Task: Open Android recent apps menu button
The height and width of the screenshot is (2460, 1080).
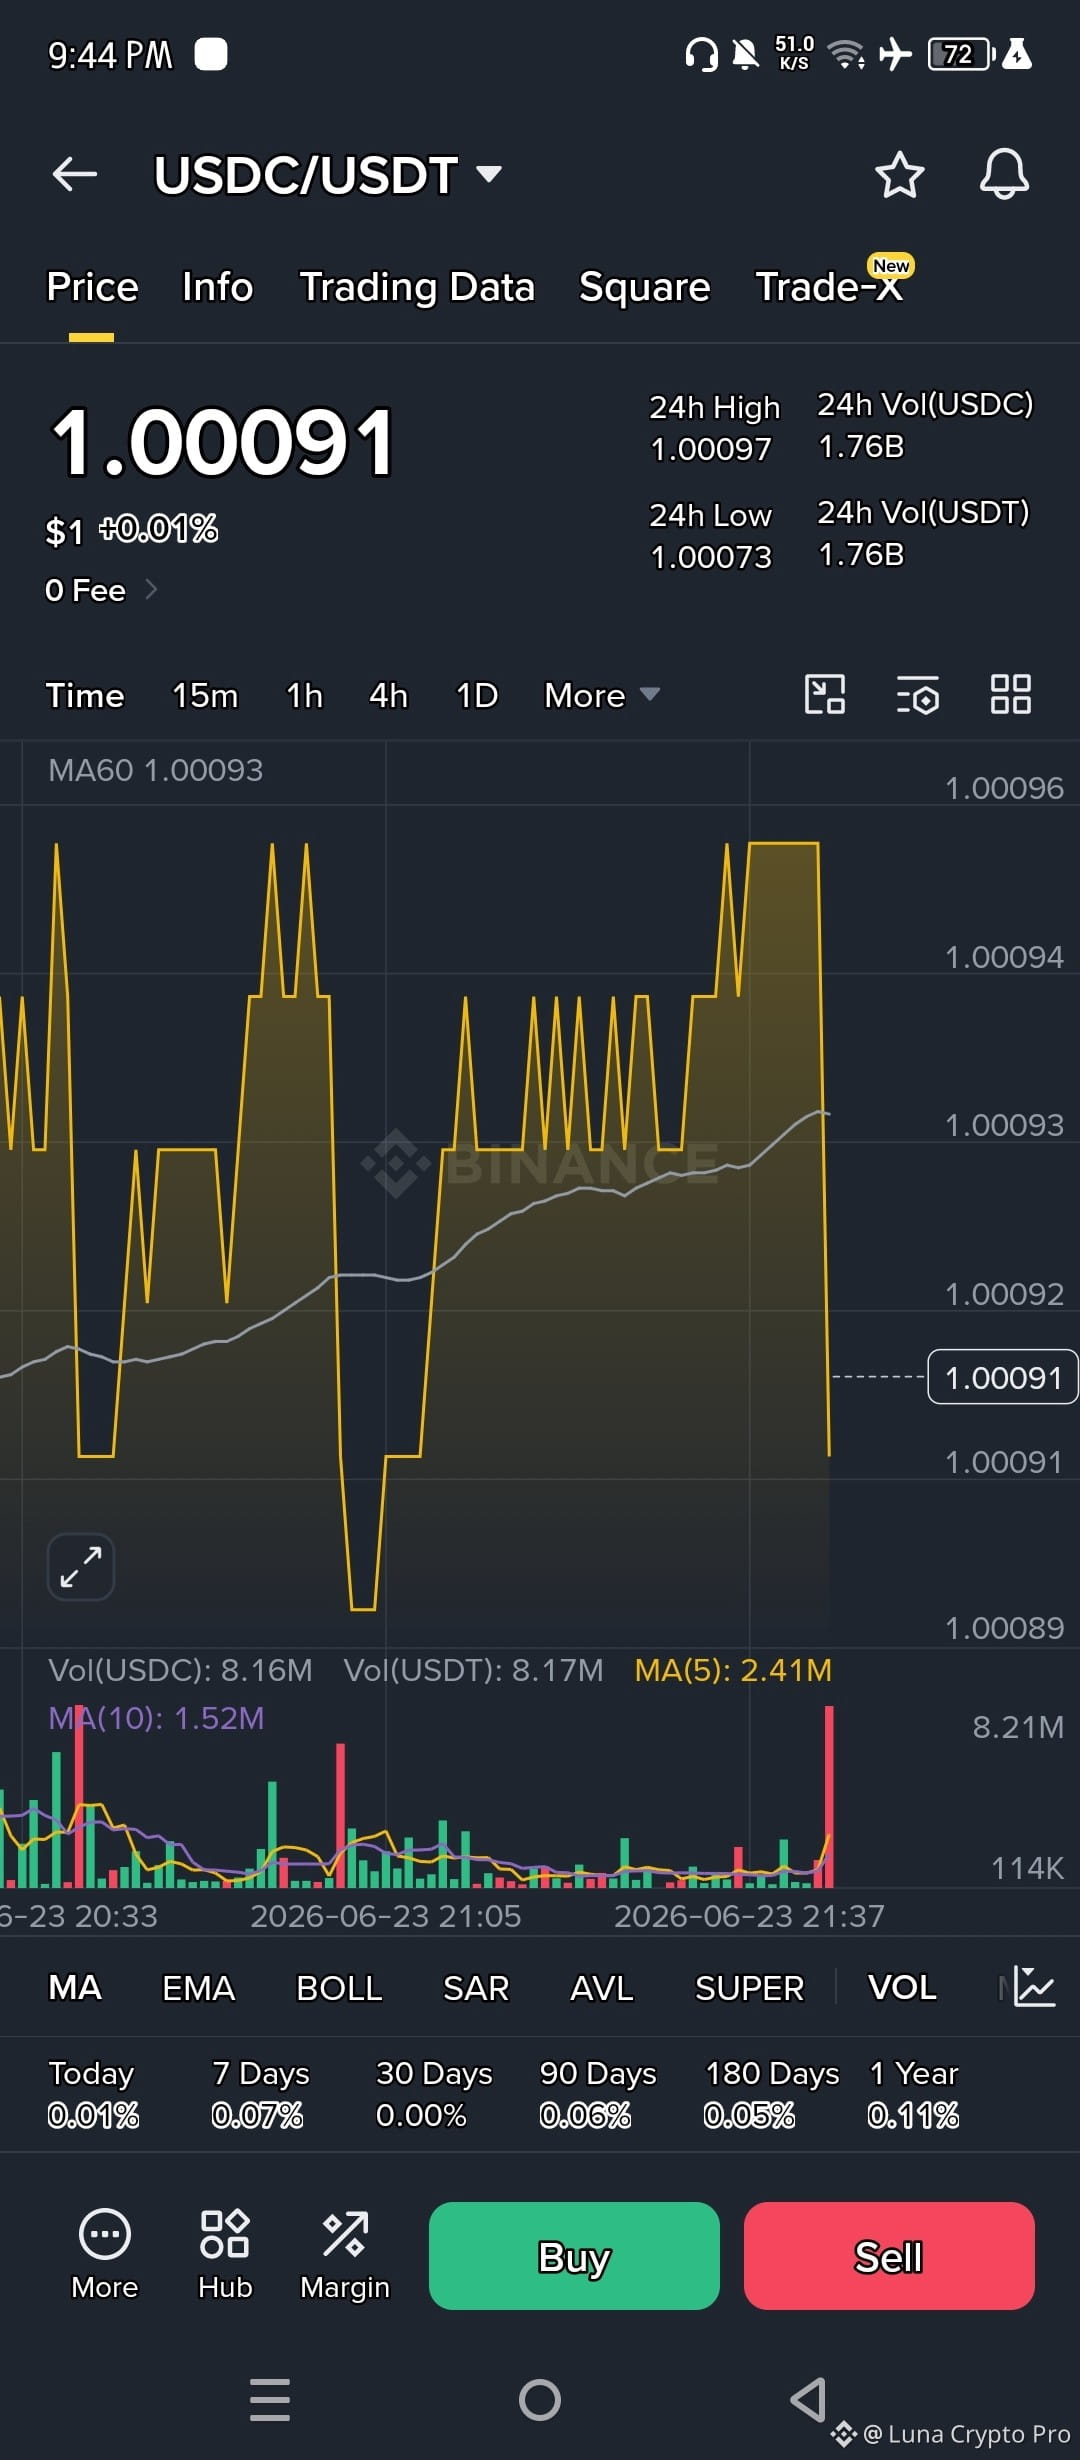Action: pos(270,2399)
